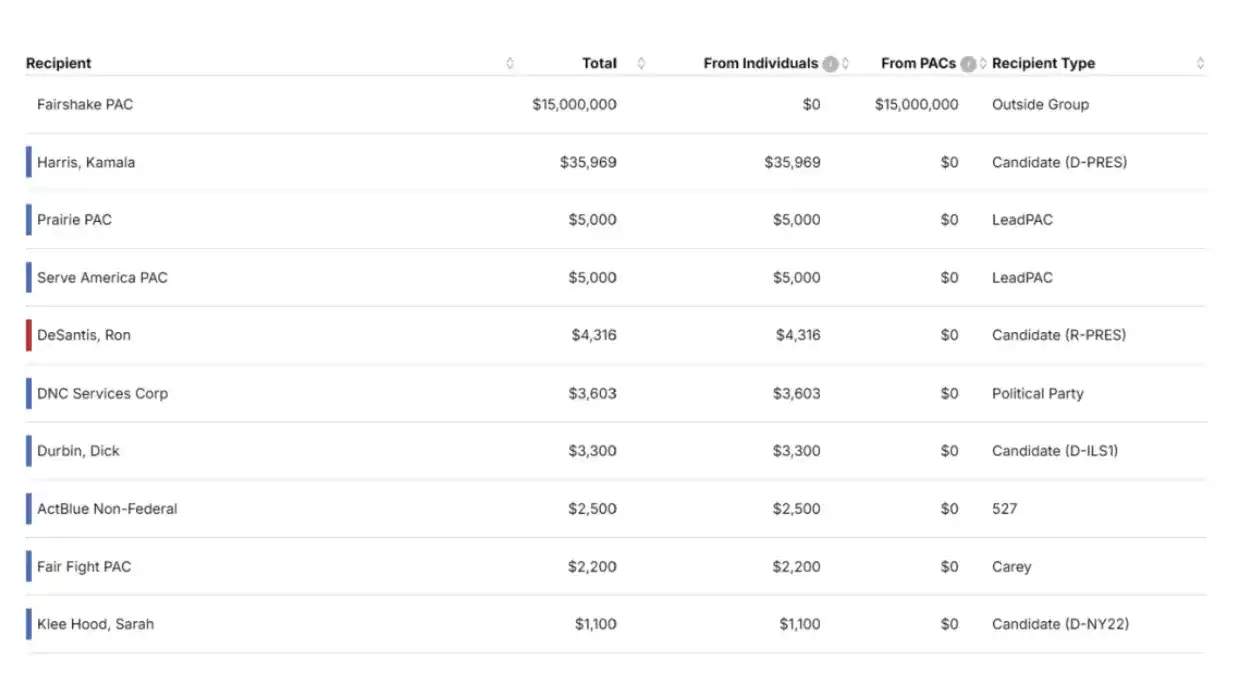Open the Harris, Kamala recipient entry
This screenshot has width=1244, height=680.
[86, 162]
